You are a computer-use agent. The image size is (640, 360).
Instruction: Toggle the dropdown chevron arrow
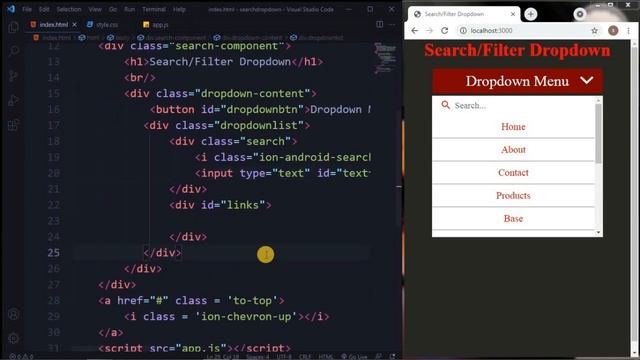click(x=587, y=80)
